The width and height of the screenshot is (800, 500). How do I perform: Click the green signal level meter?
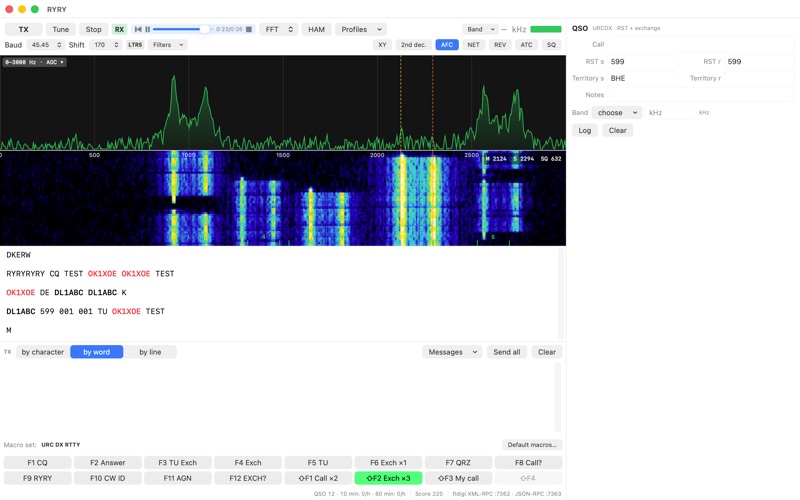[x=546, y=29]
